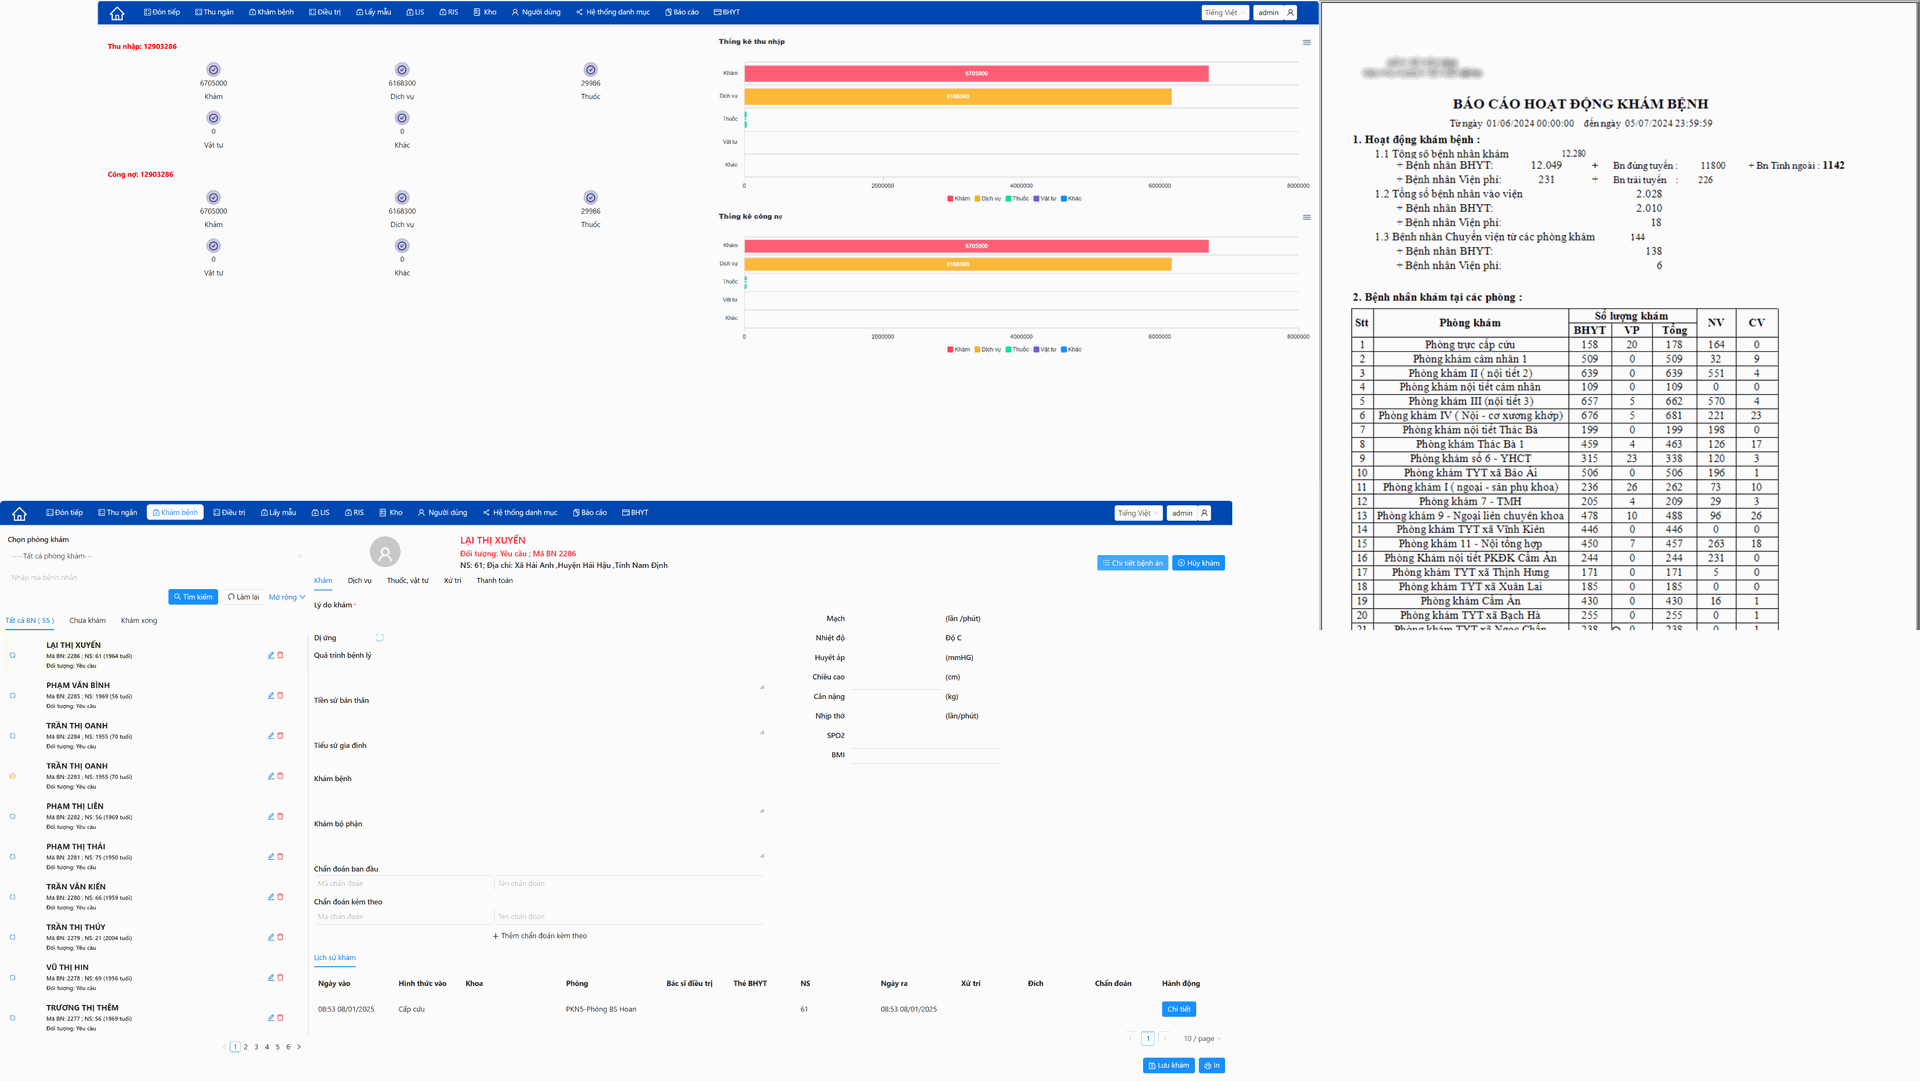This screenshot has width=1920, height=1081.
Task: Toggle the Dịch vụ legend in the debt chart
Action: pos(986,350)
